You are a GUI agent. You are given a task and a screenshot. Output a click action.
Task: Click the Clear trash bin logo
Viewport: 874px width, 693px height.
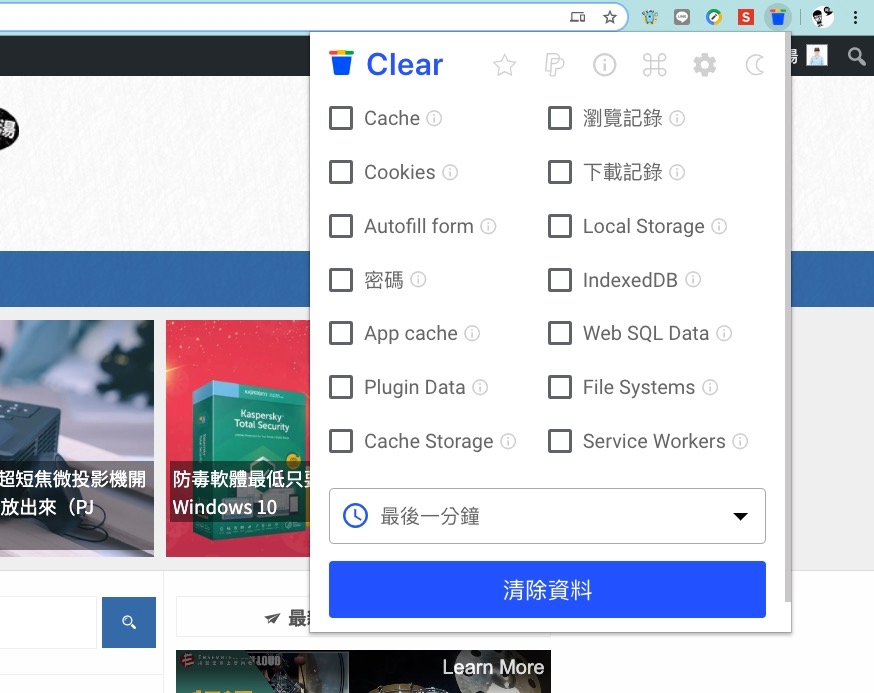(x=341, y=62)
